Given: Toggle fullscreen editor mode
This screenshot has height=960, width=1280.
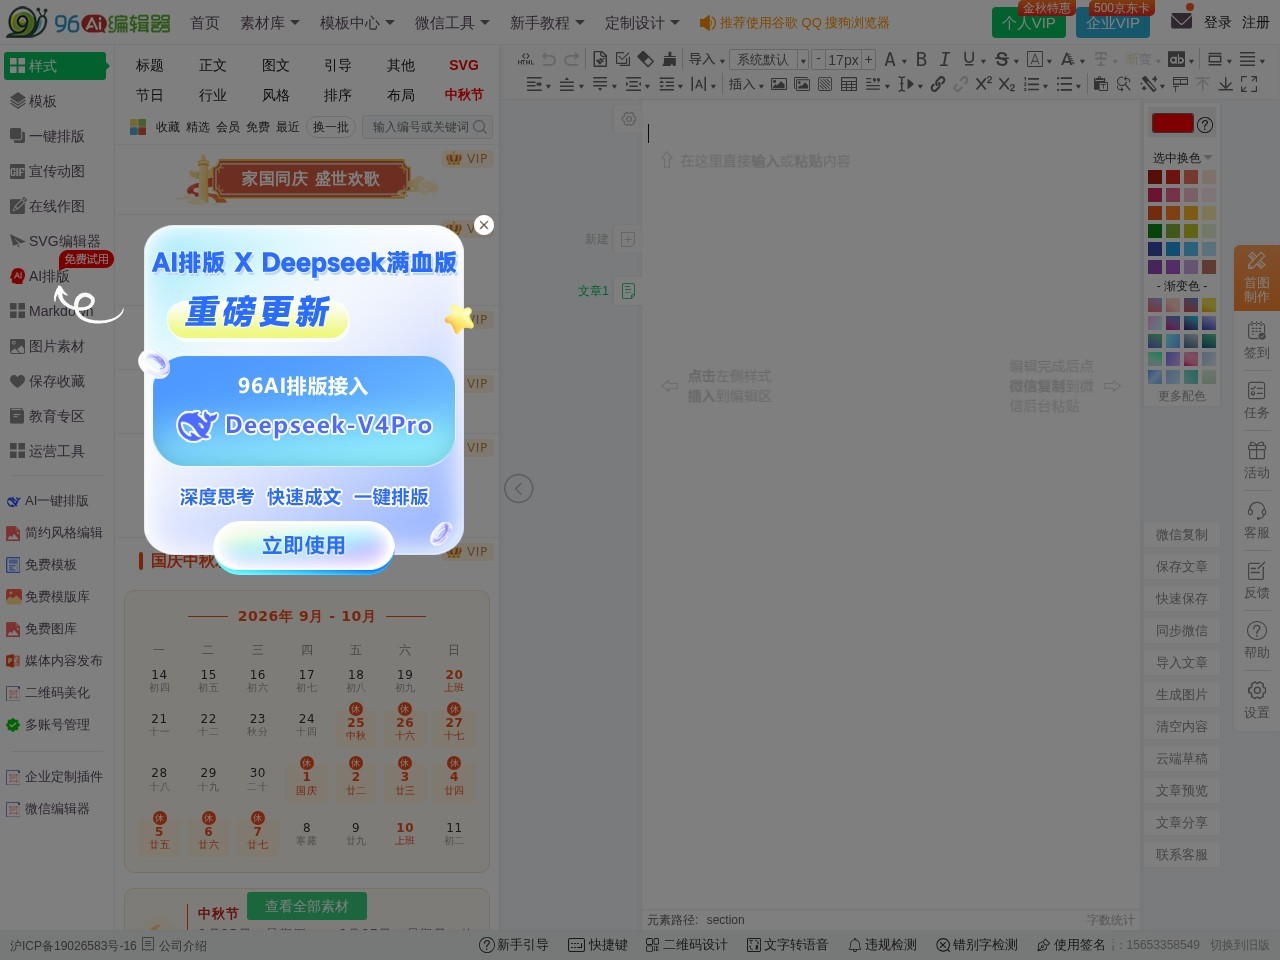Looking at the screenshot, I should 1249,84.
